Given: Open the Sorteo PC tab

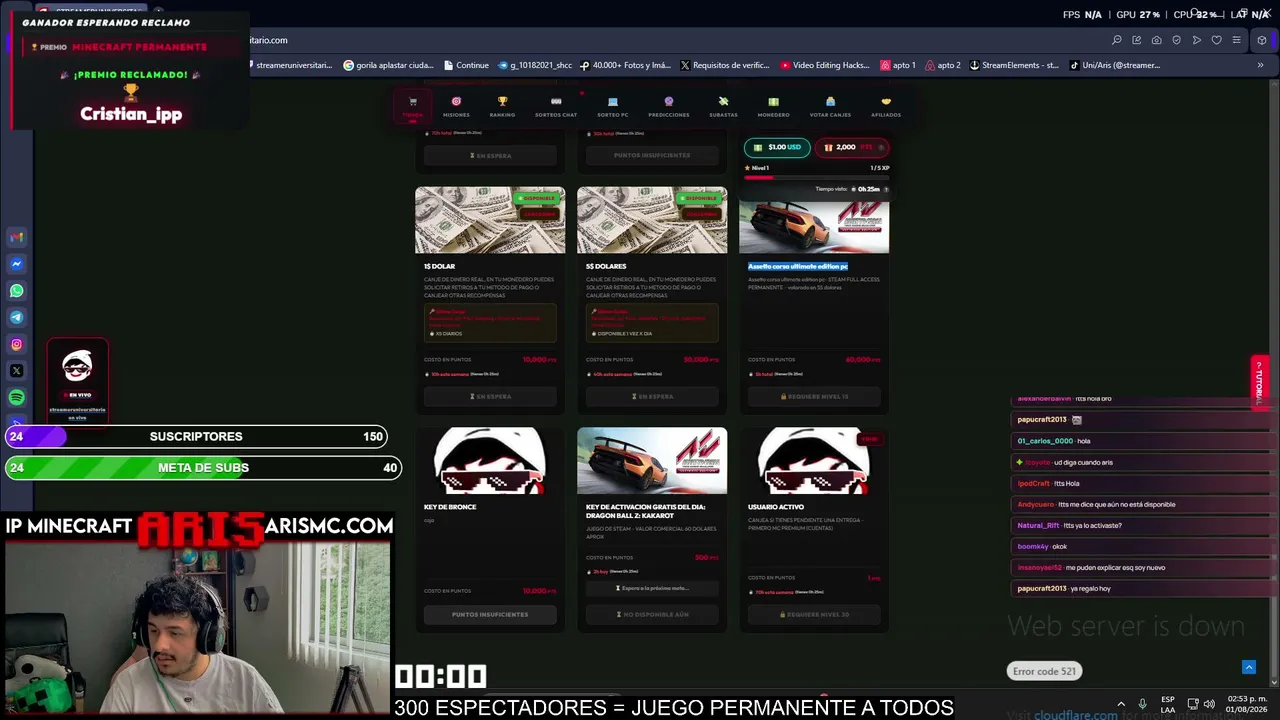Looking at the screenshot, I should coord(613,106).
